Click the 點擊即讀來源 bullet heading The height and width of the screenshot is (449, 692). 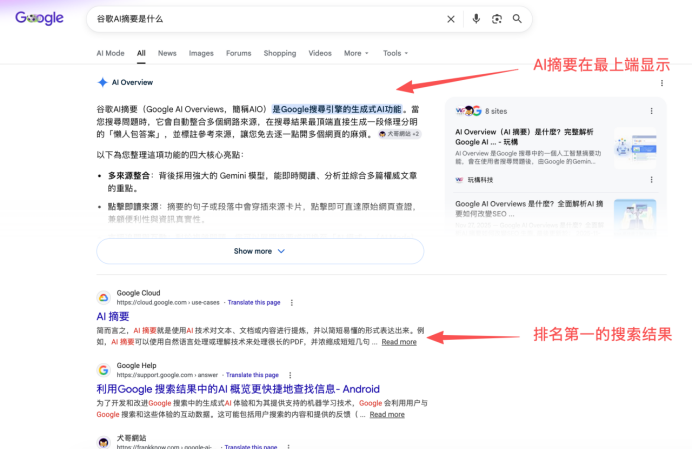coord(133,207)
